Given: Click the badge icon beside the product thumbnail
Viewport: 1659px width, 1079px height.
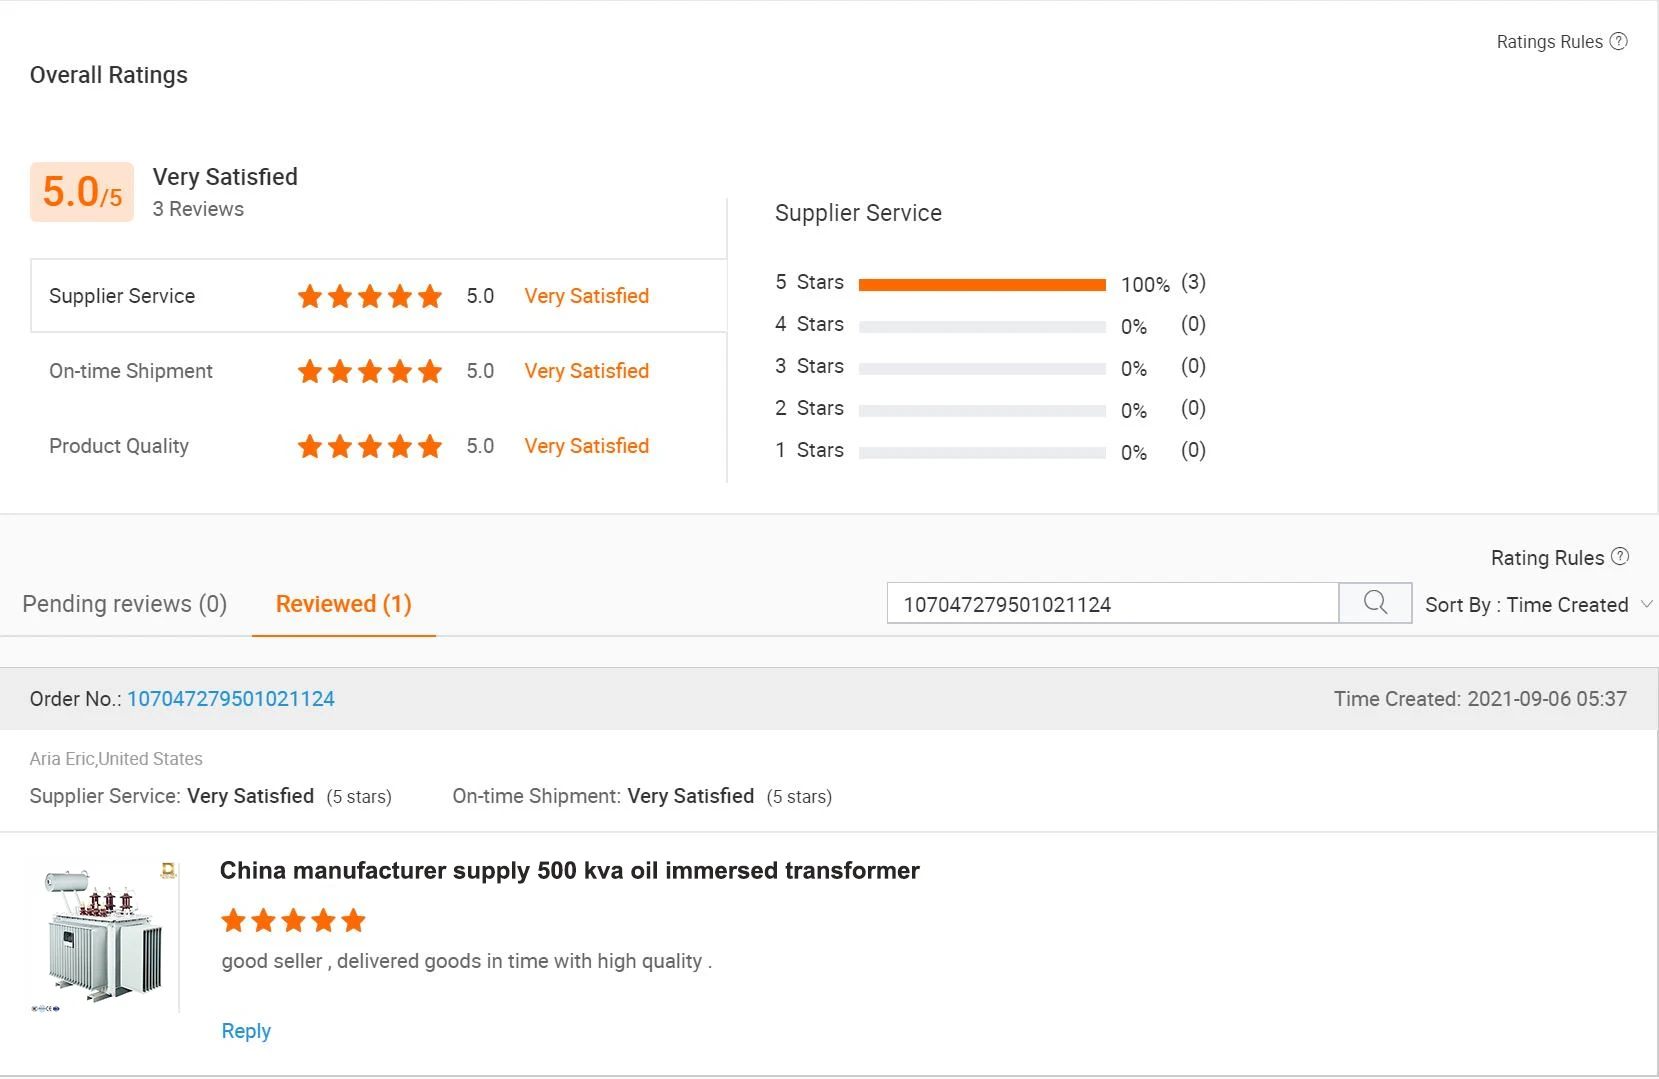Looking at the screenshot, I should (169, 870).
